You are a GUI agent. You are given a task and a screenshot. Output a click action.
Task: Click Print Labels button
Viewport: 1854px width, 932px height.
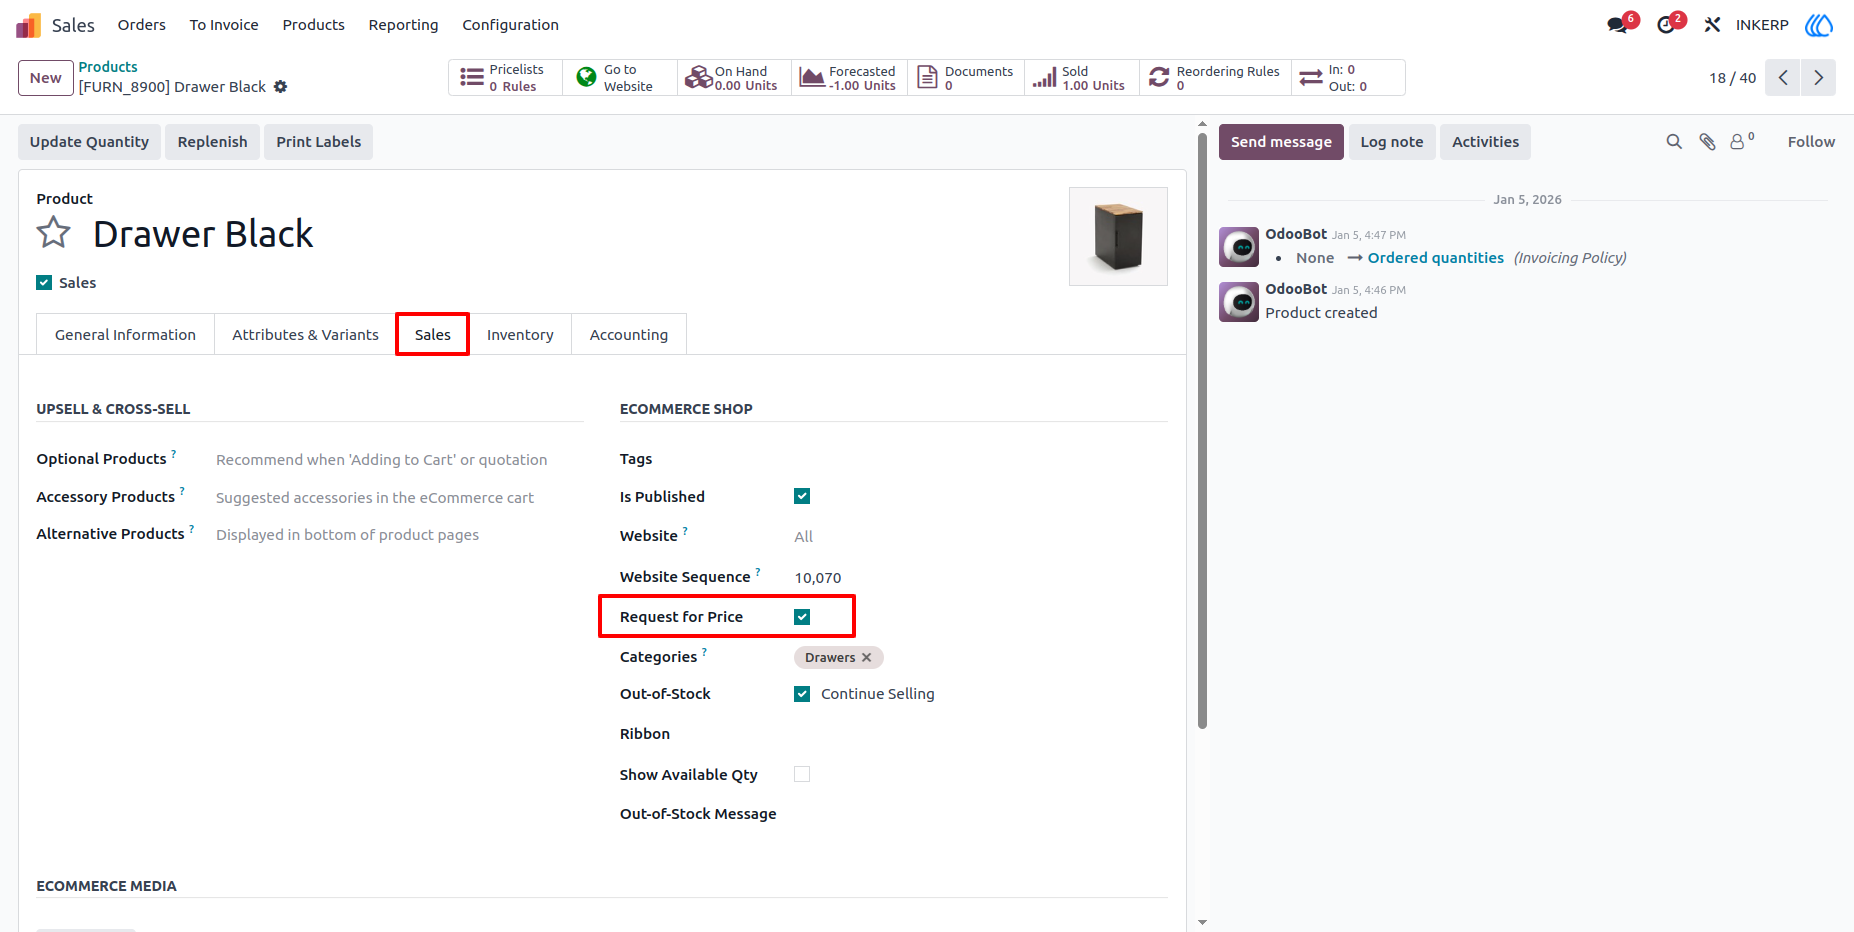[319, 142]
